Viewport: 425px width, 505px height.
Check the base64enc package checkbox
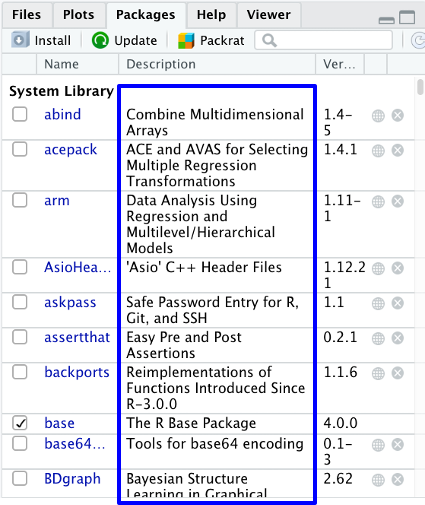click(20, 444)
